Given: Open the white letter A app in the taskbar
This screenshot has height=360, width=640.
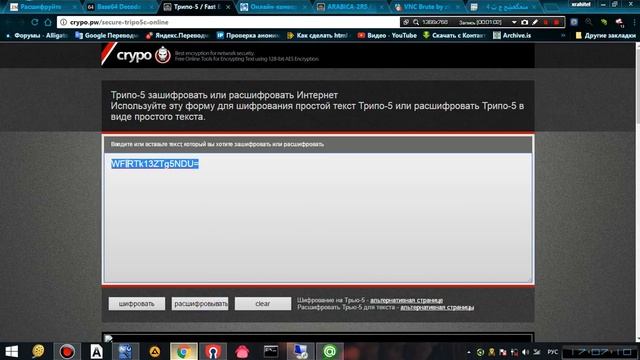Looking at the screenshot, I should (96, 351).
